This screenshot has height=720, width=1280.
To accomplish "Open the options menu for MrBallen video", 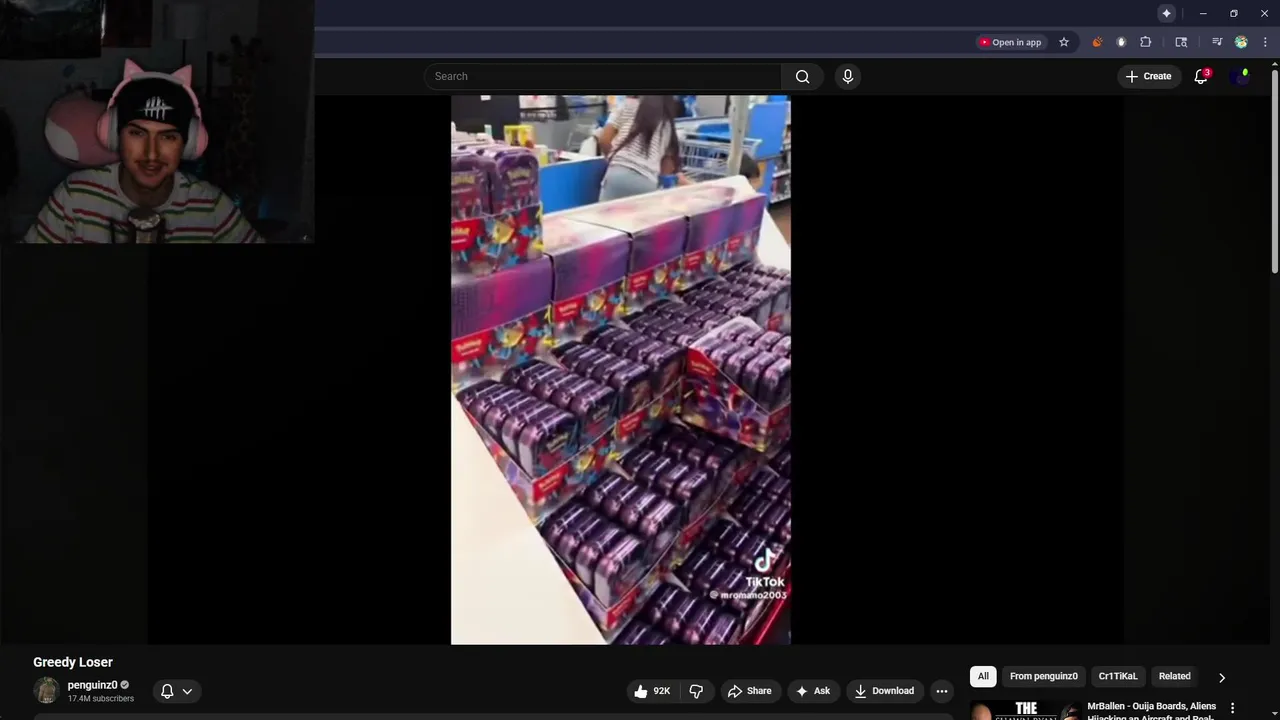I will 1232,708.
